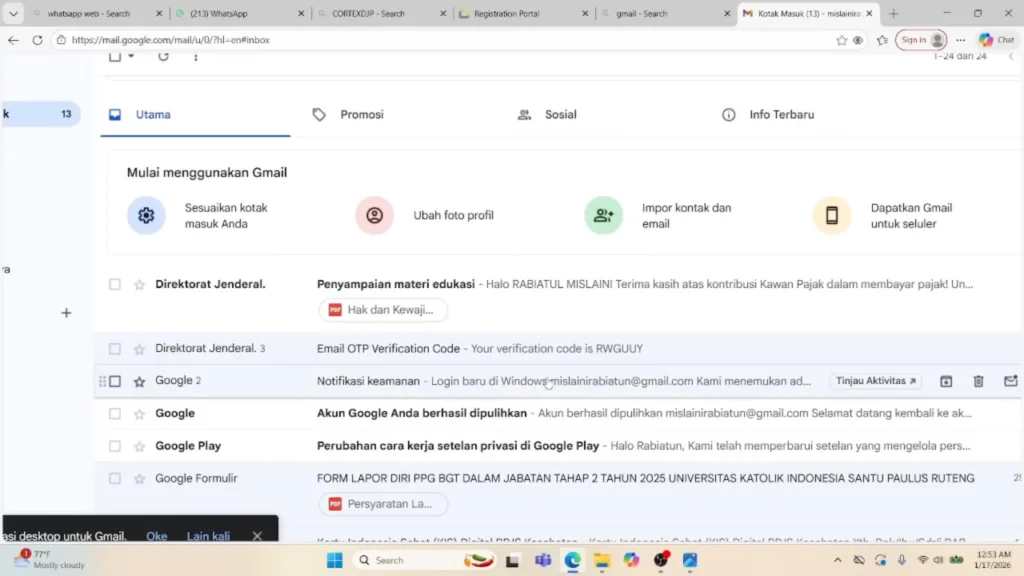The image size is (1024, 576).
Task: Tick the select-all checkbox in toolbar
Action: (x=115, y=56)
